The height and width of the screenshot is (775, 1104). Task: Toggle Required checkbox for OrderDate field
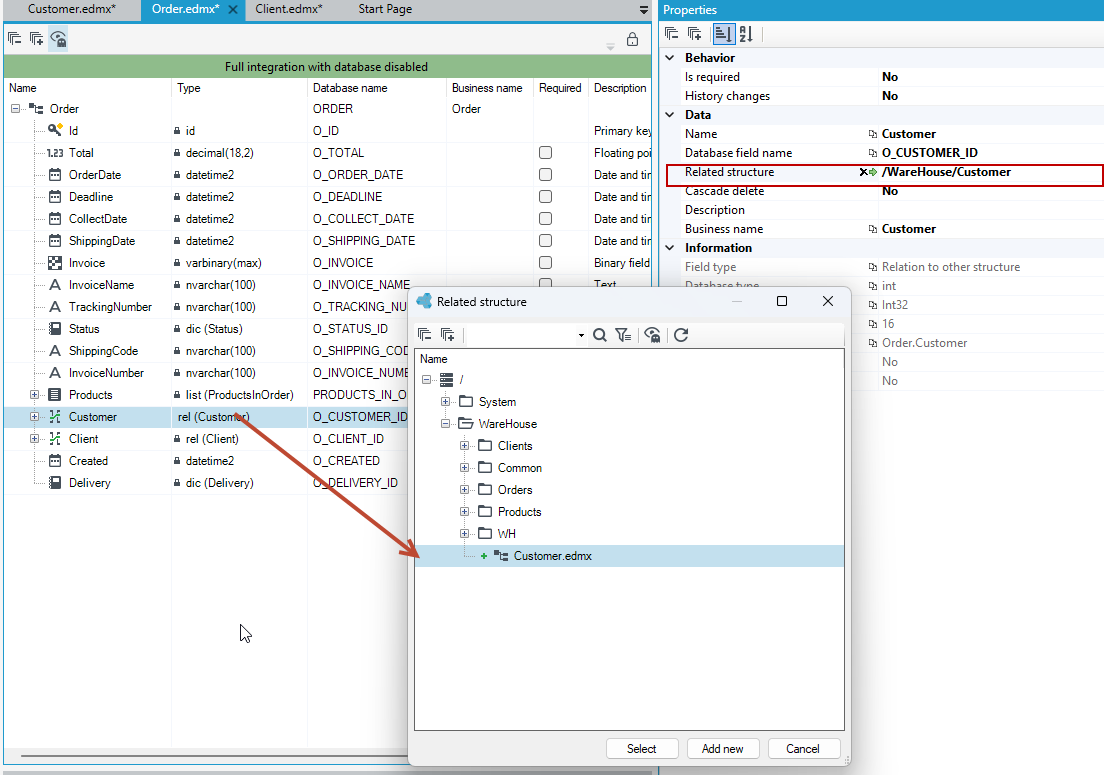click(545, 175)
